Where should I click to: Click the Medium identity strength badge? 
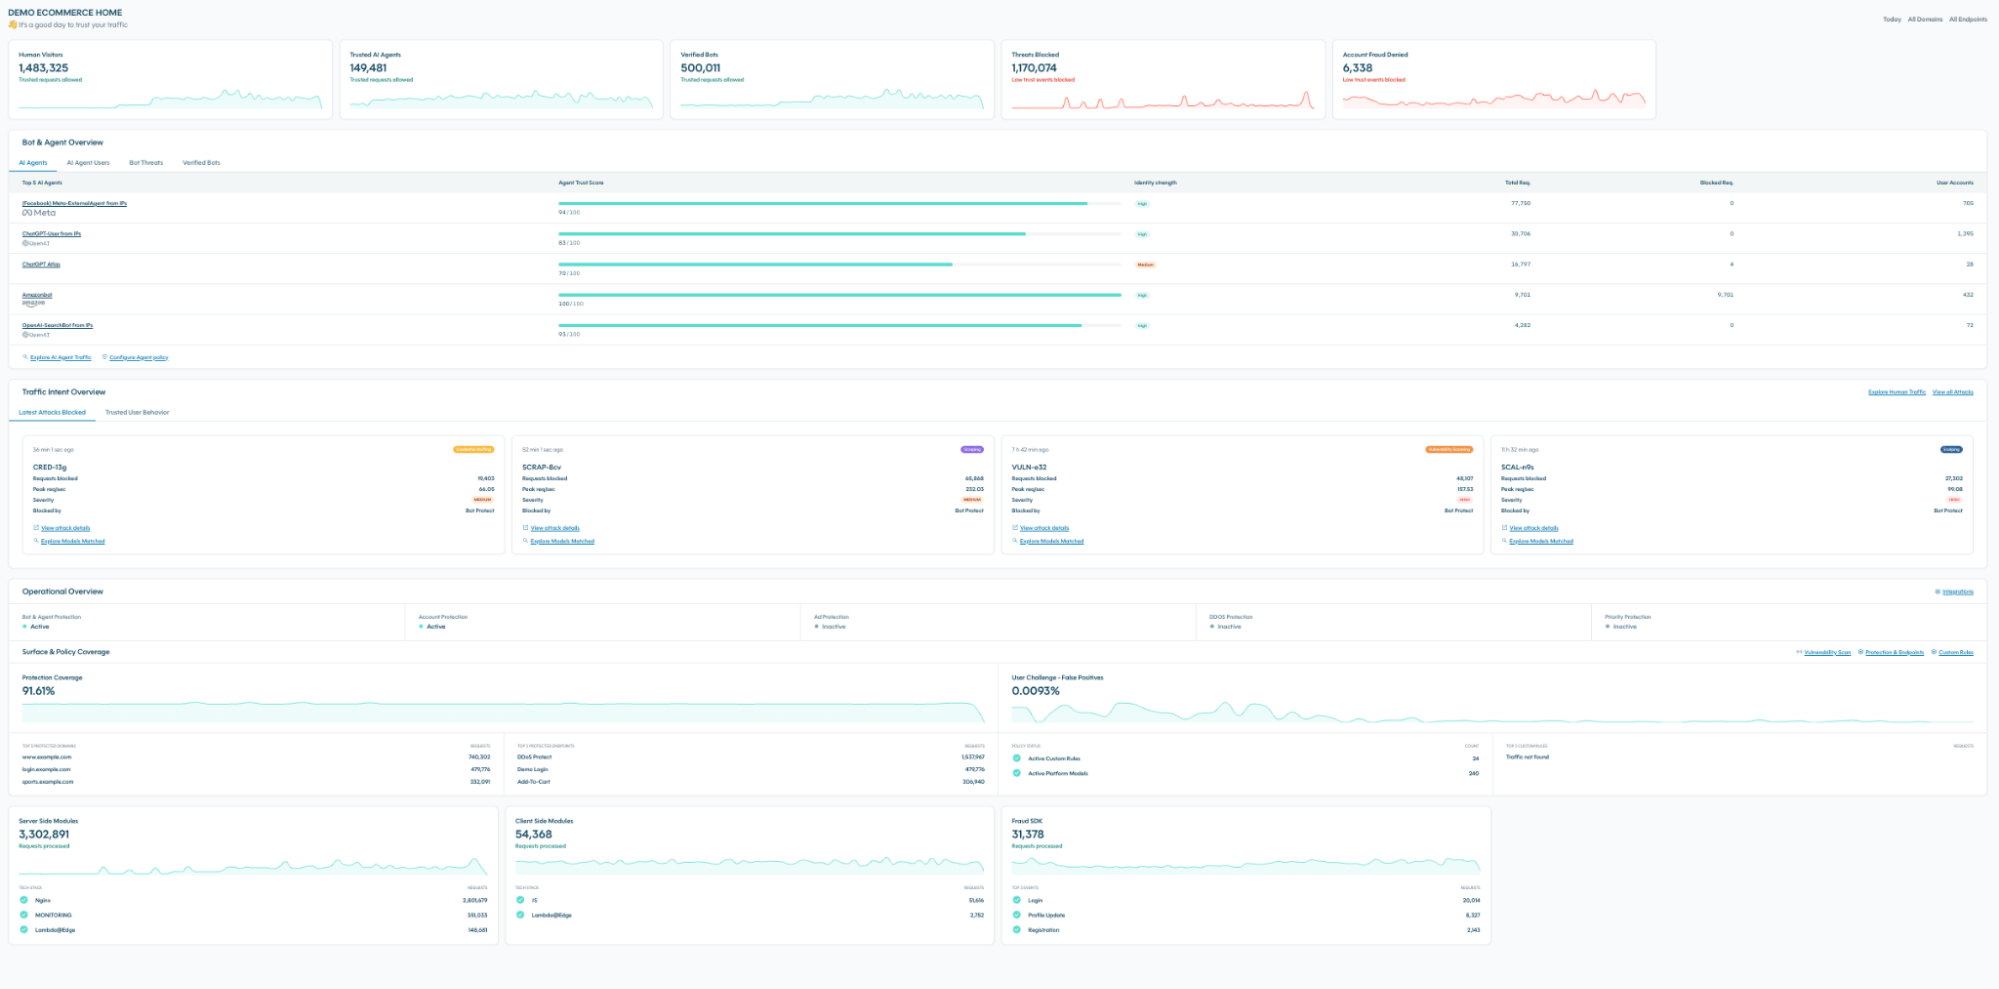[x=1145, y=265]
